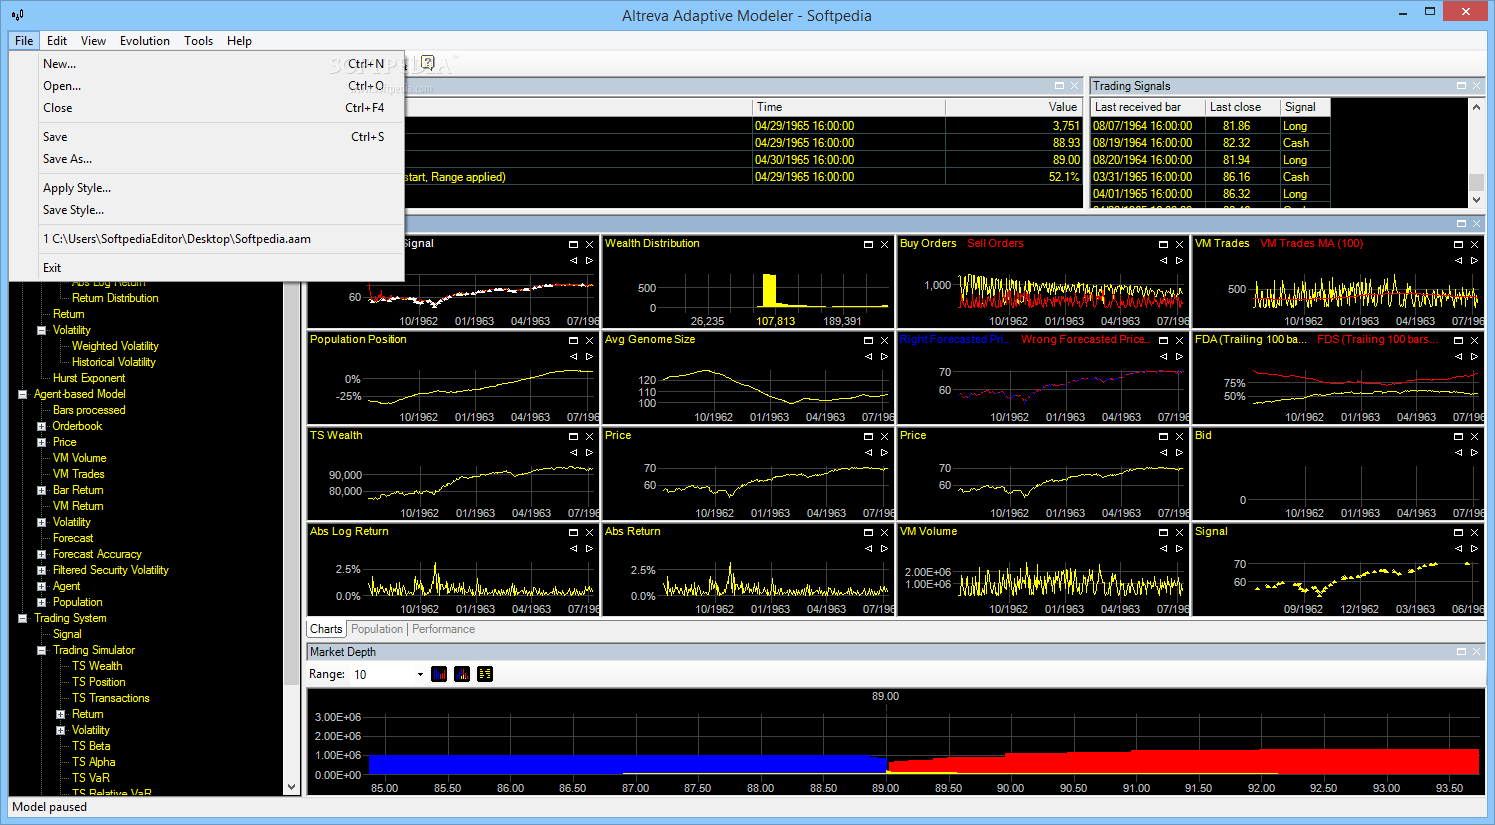Close the Trading Signals panel

[x=1476, y=86]
